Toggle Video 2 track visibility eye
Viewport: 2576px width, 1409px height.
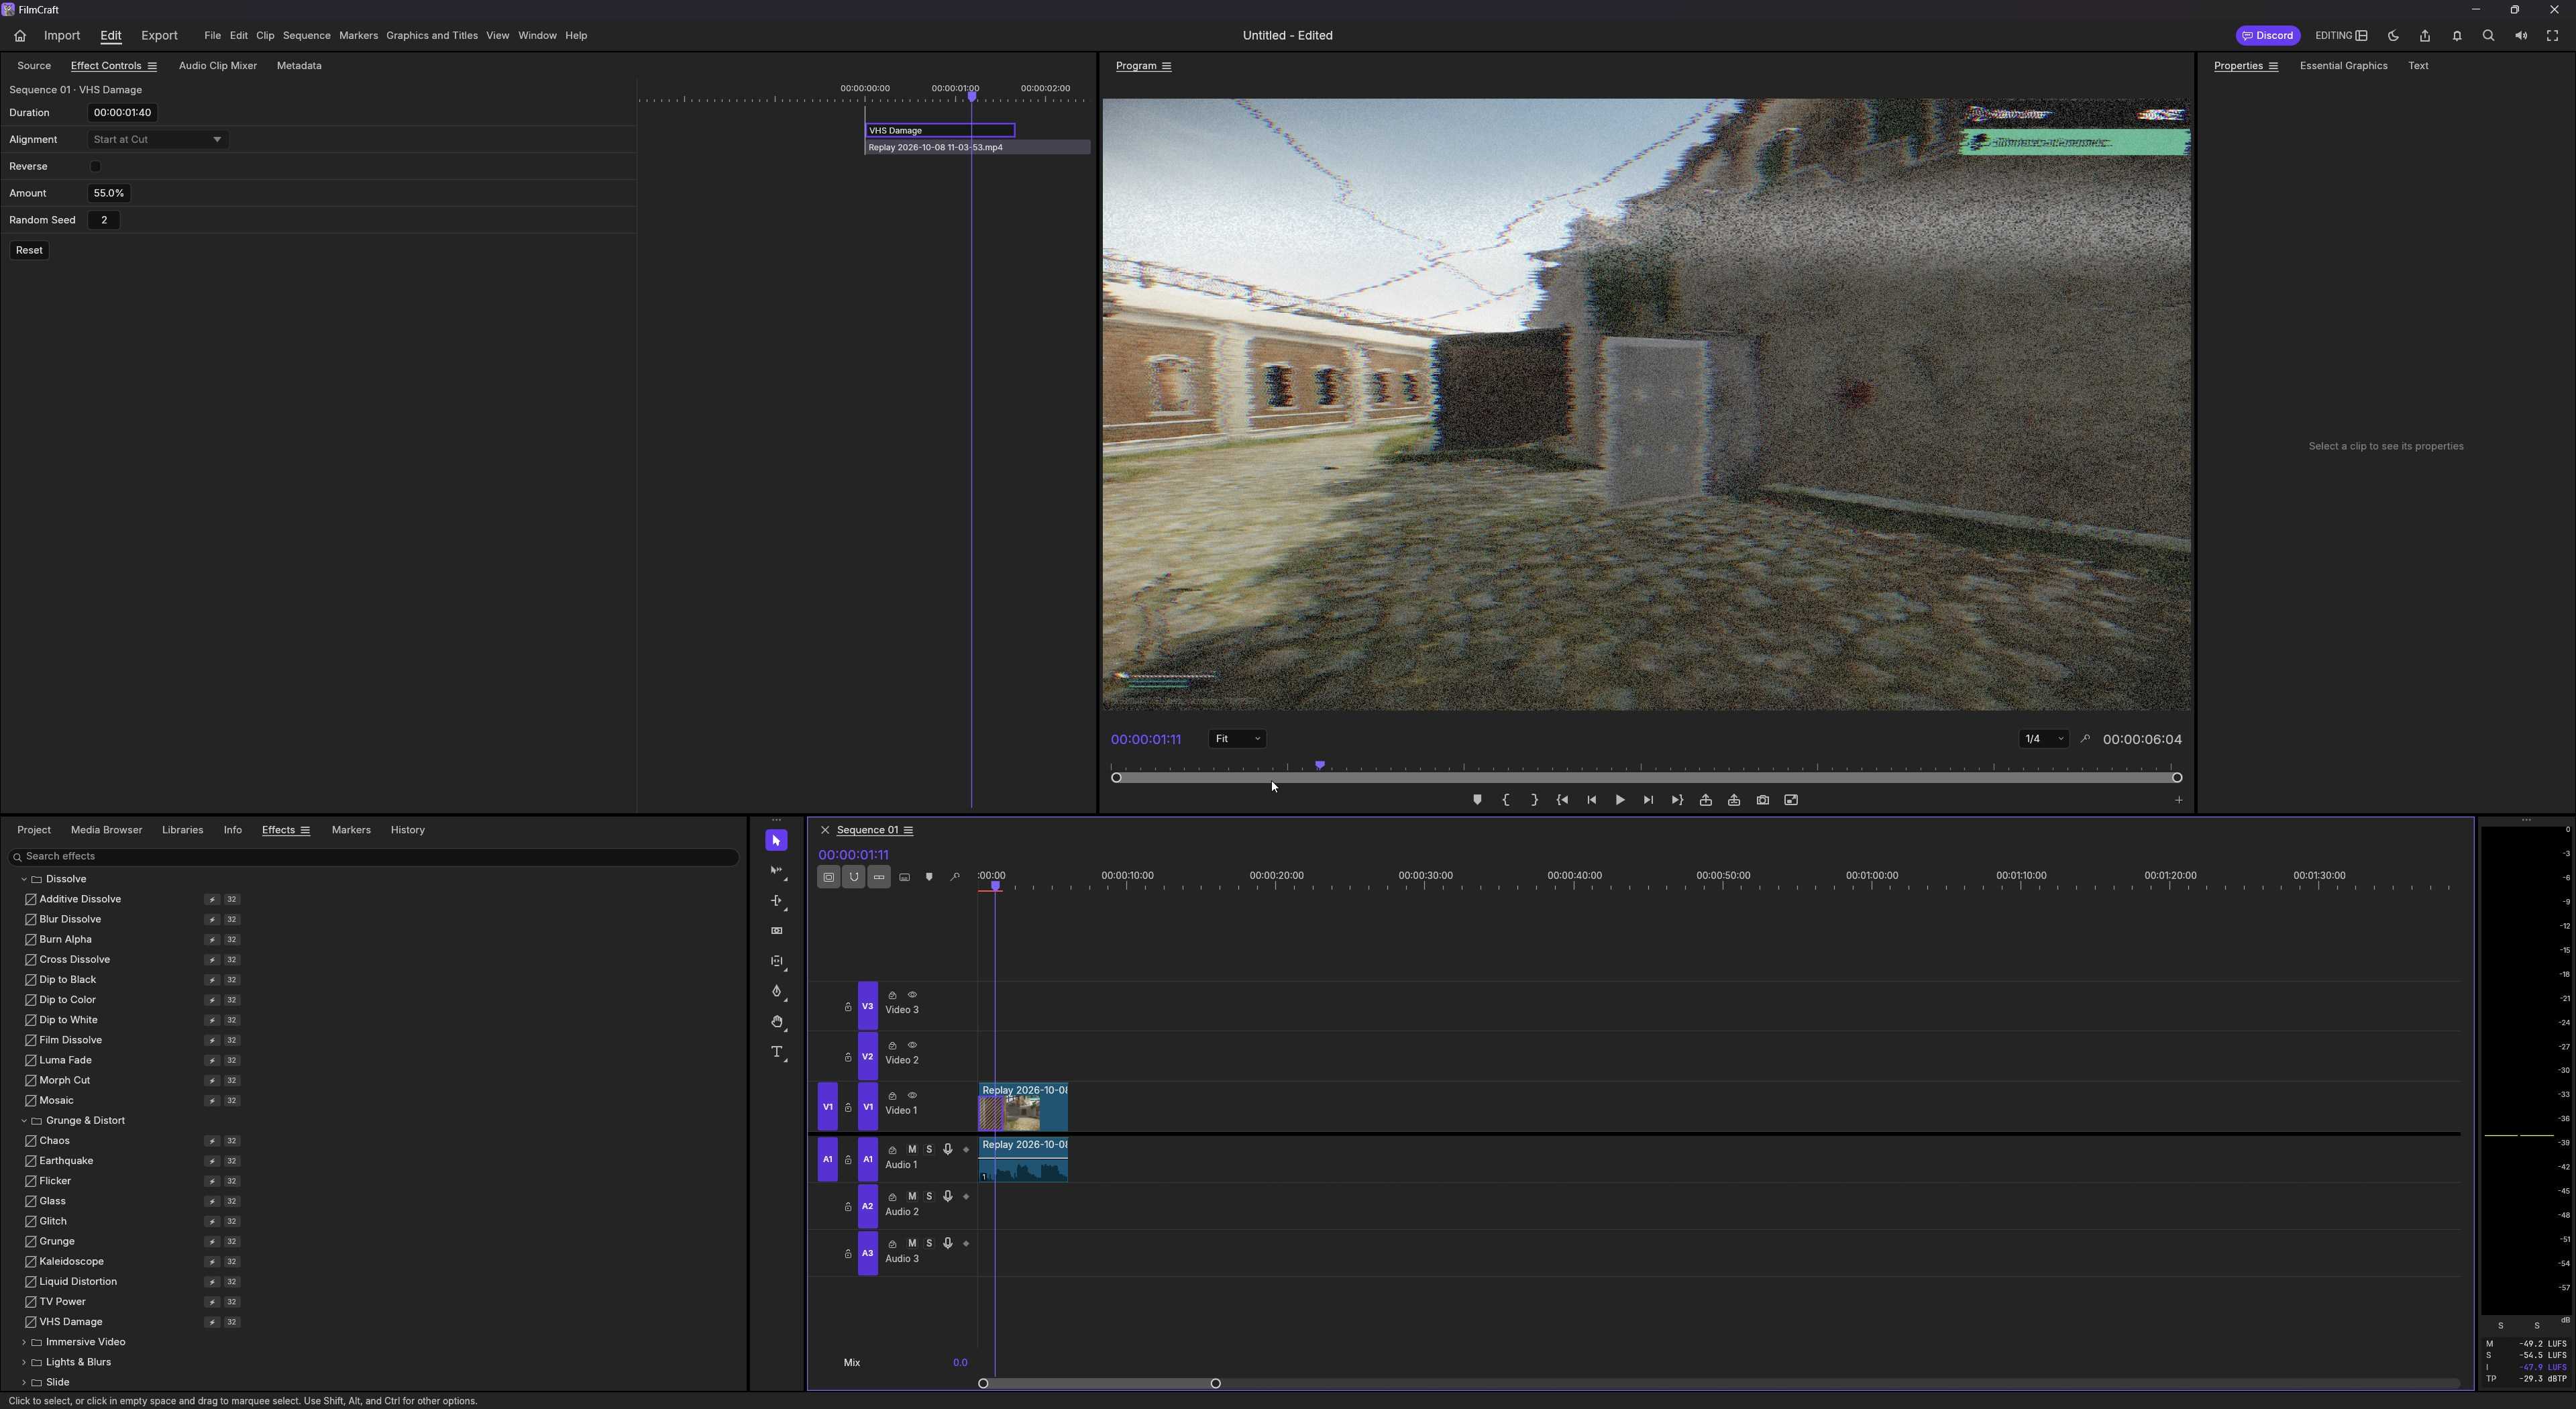click(x=911, y=1045)
